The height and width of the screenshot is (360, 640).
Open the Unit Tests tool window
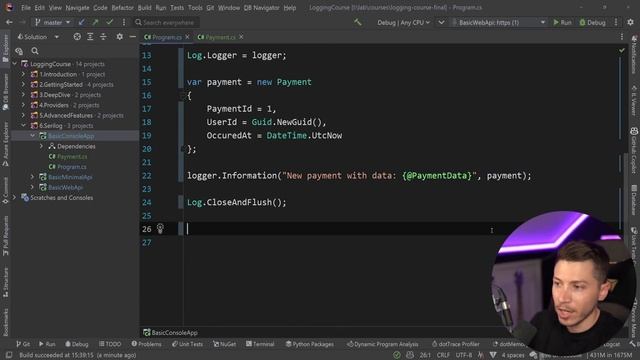pyautogui.click(x=187, y=344)
